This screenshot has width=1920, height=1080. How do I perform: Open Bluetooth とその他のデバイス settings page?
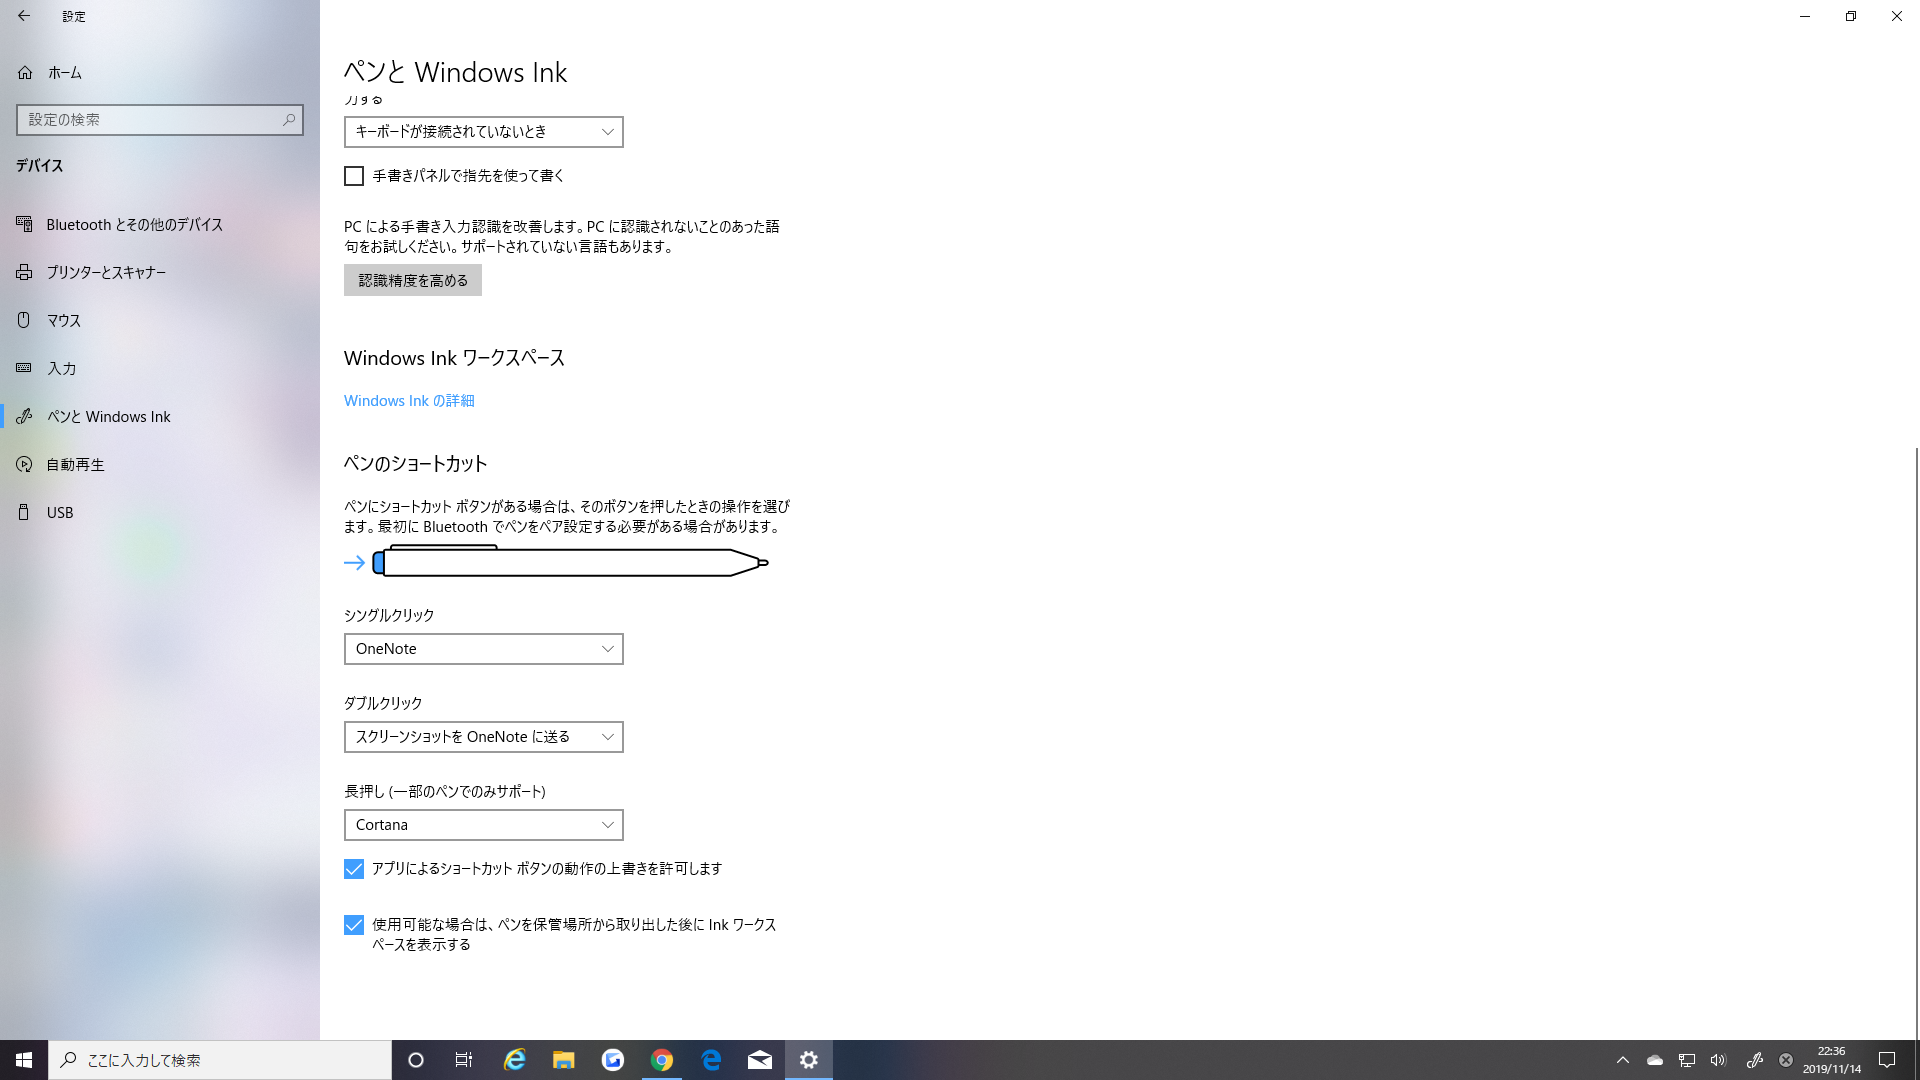pyautogui.click(x=134, y=225)
